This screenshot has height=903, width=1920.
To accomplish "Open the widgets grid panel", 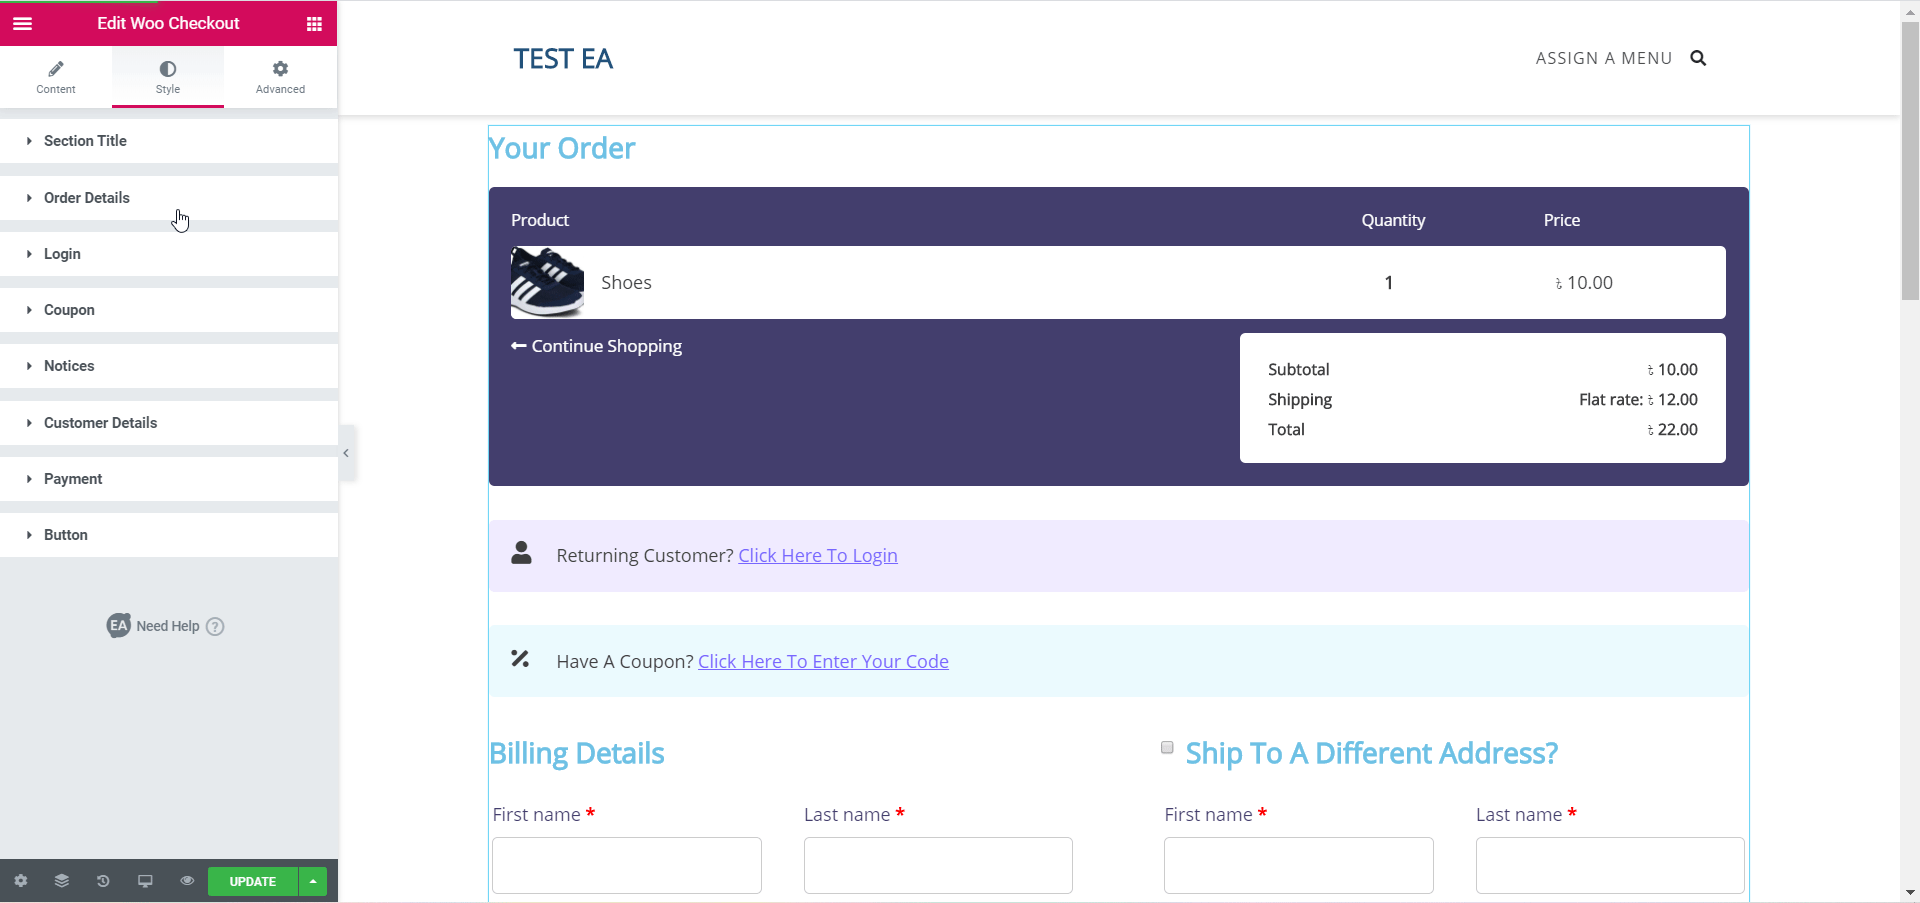I will point(314,23).
